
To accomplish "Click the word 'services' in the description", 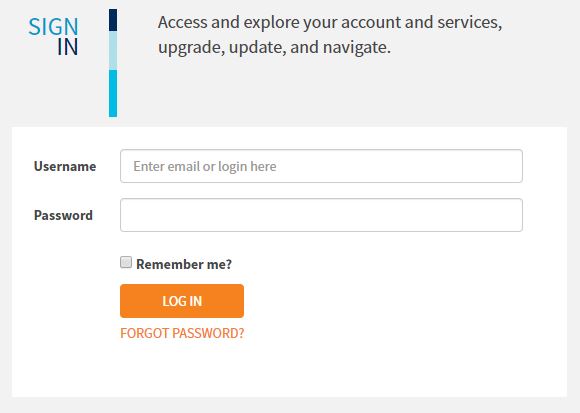I will (468, 22).
